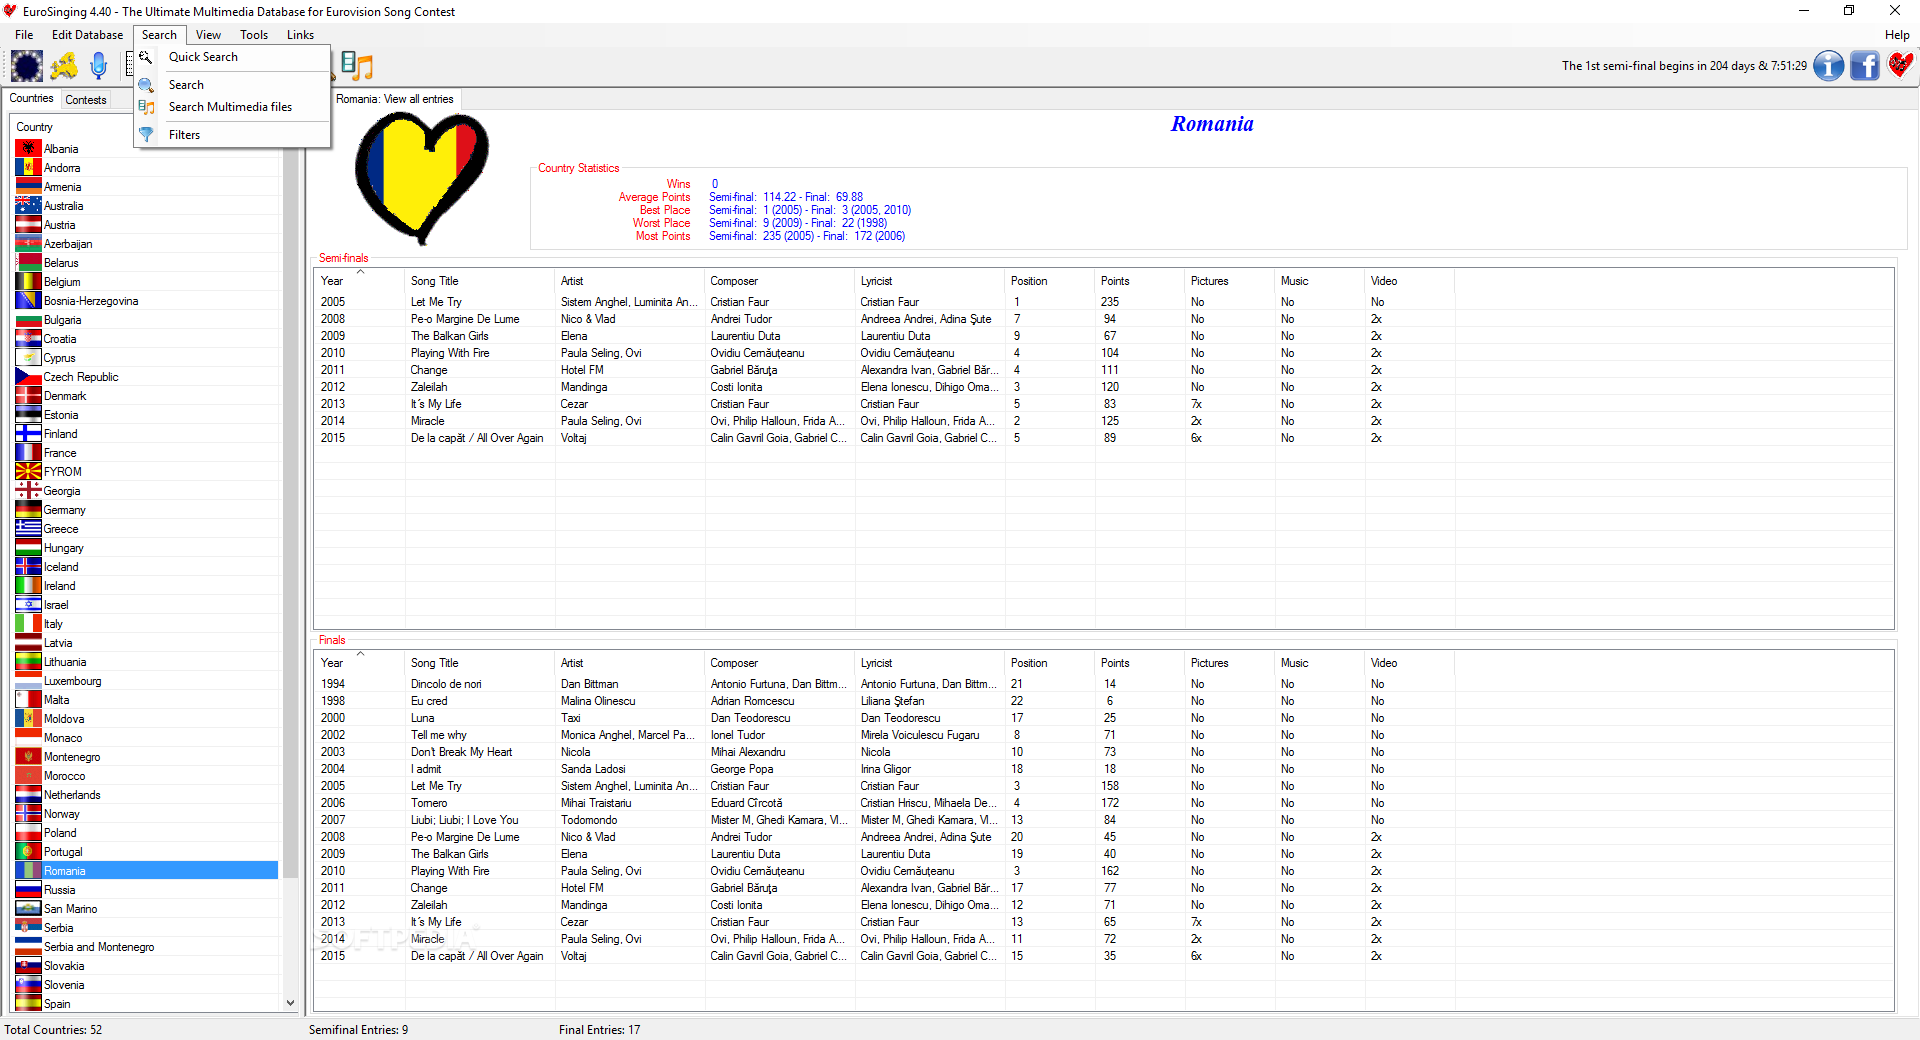Sort semi-finals table by Points column
Screen dimensions: 1920x1040
tap(1140, 281)
